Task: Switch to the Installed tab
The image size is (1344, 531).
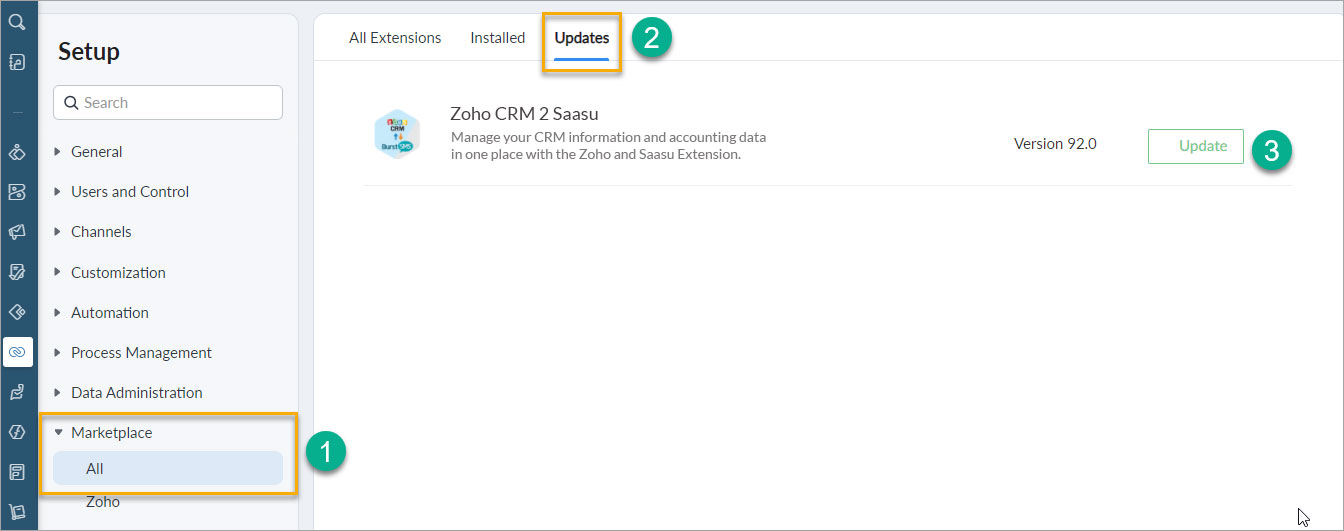Action: [498, 38]
